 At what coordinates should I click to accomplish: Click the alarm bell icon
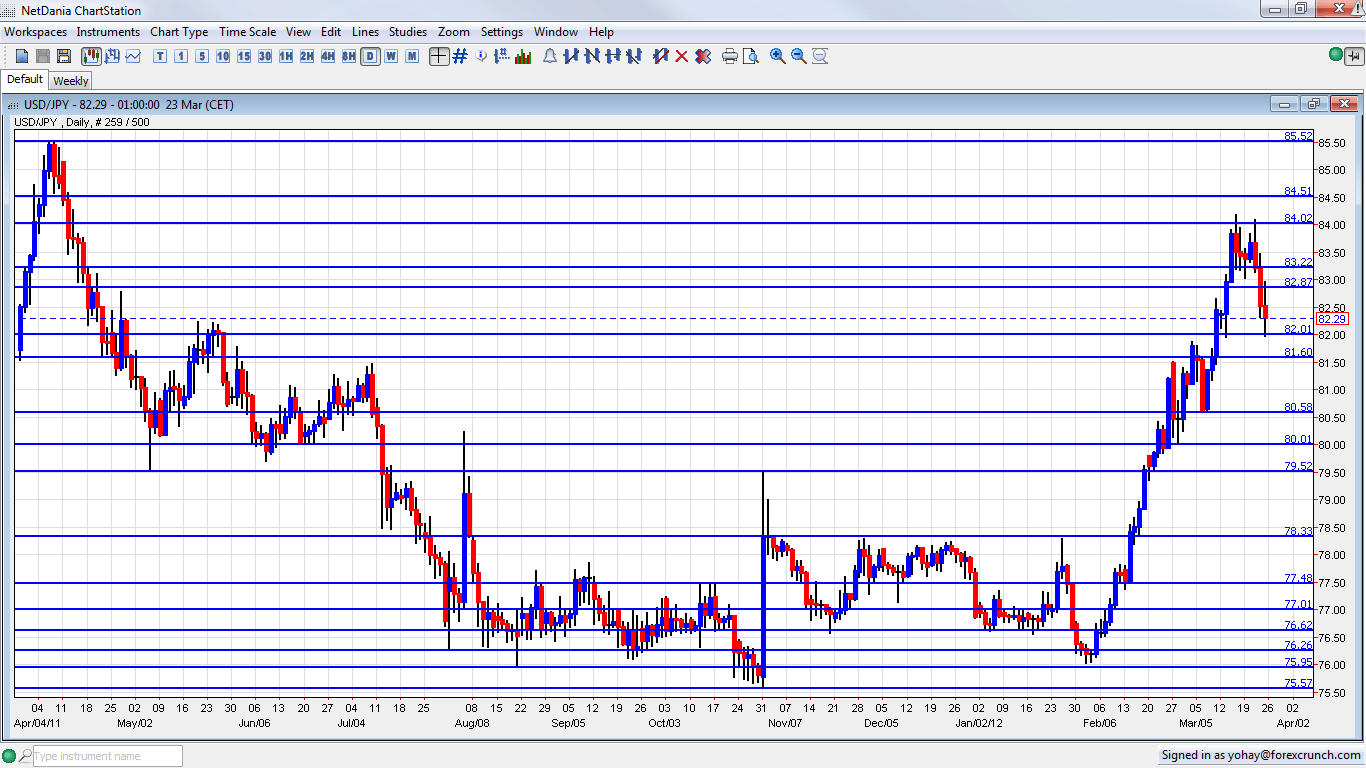point(549,57)
